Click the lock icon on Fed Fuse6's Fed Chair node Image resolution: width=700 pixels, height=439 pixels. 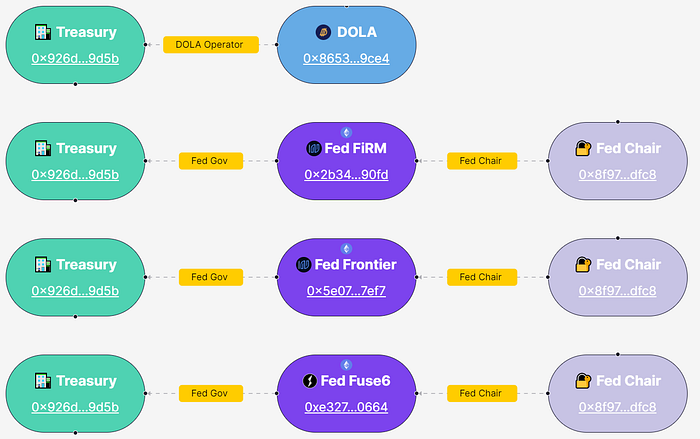583,381
